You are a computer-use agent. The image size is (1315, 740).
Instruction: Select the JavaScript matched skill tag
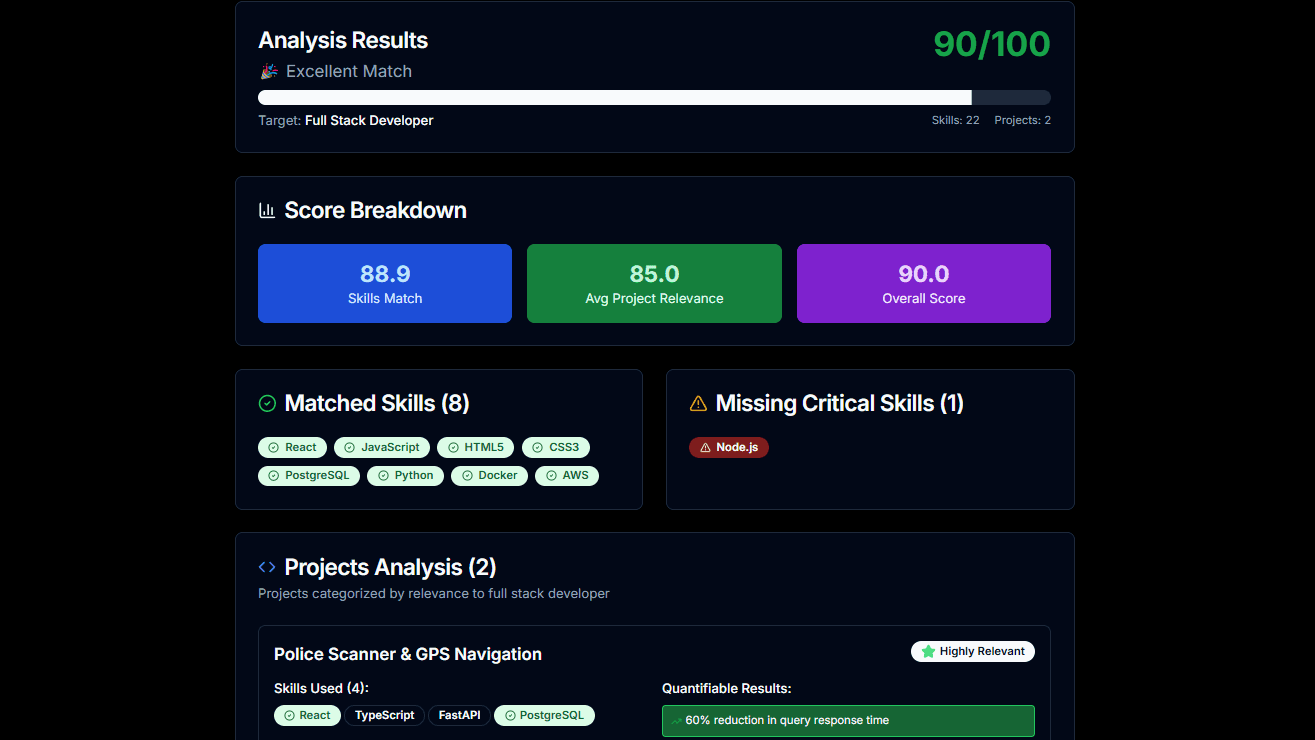tap(382, 447)
